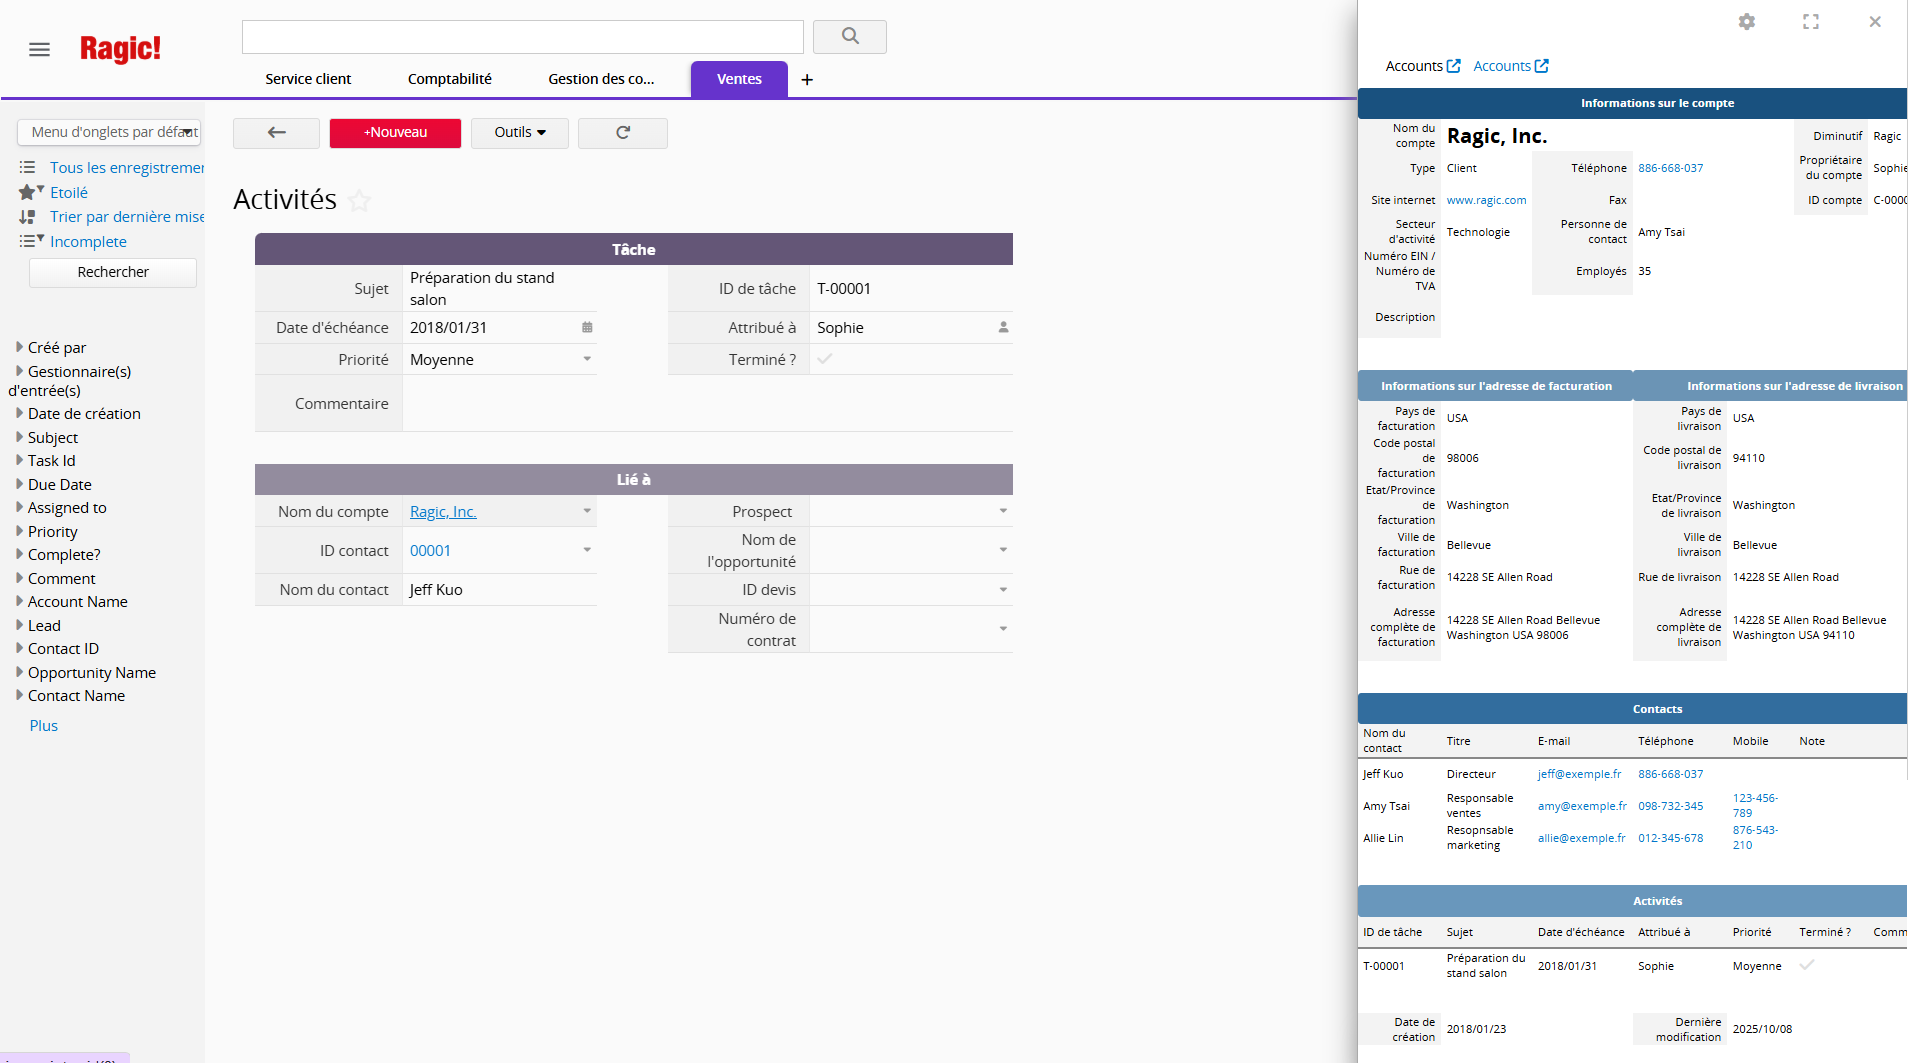The height and width of the screenshot is (1063, 1908).
Task: Toggle the Terminé ? checkbox
Action: pos(825,359)
